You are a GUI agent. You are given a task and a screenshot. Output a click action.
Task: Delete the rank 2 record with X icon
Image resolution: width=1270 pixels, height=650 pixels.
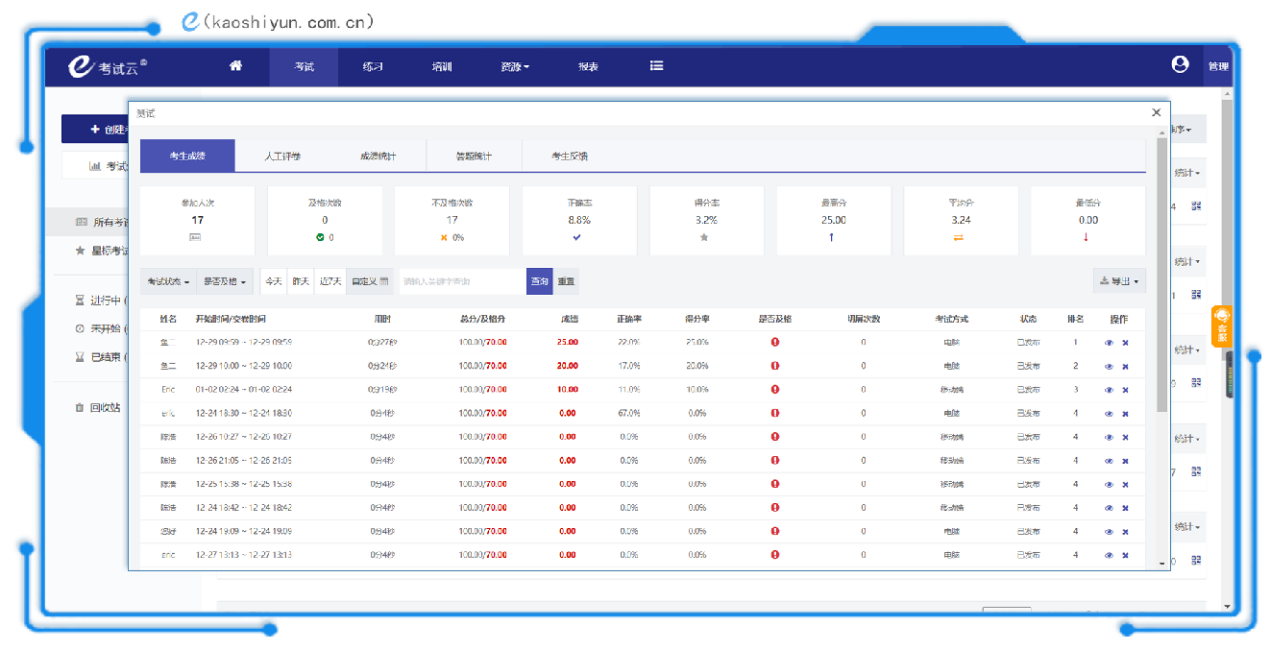tap(1125, 366)
